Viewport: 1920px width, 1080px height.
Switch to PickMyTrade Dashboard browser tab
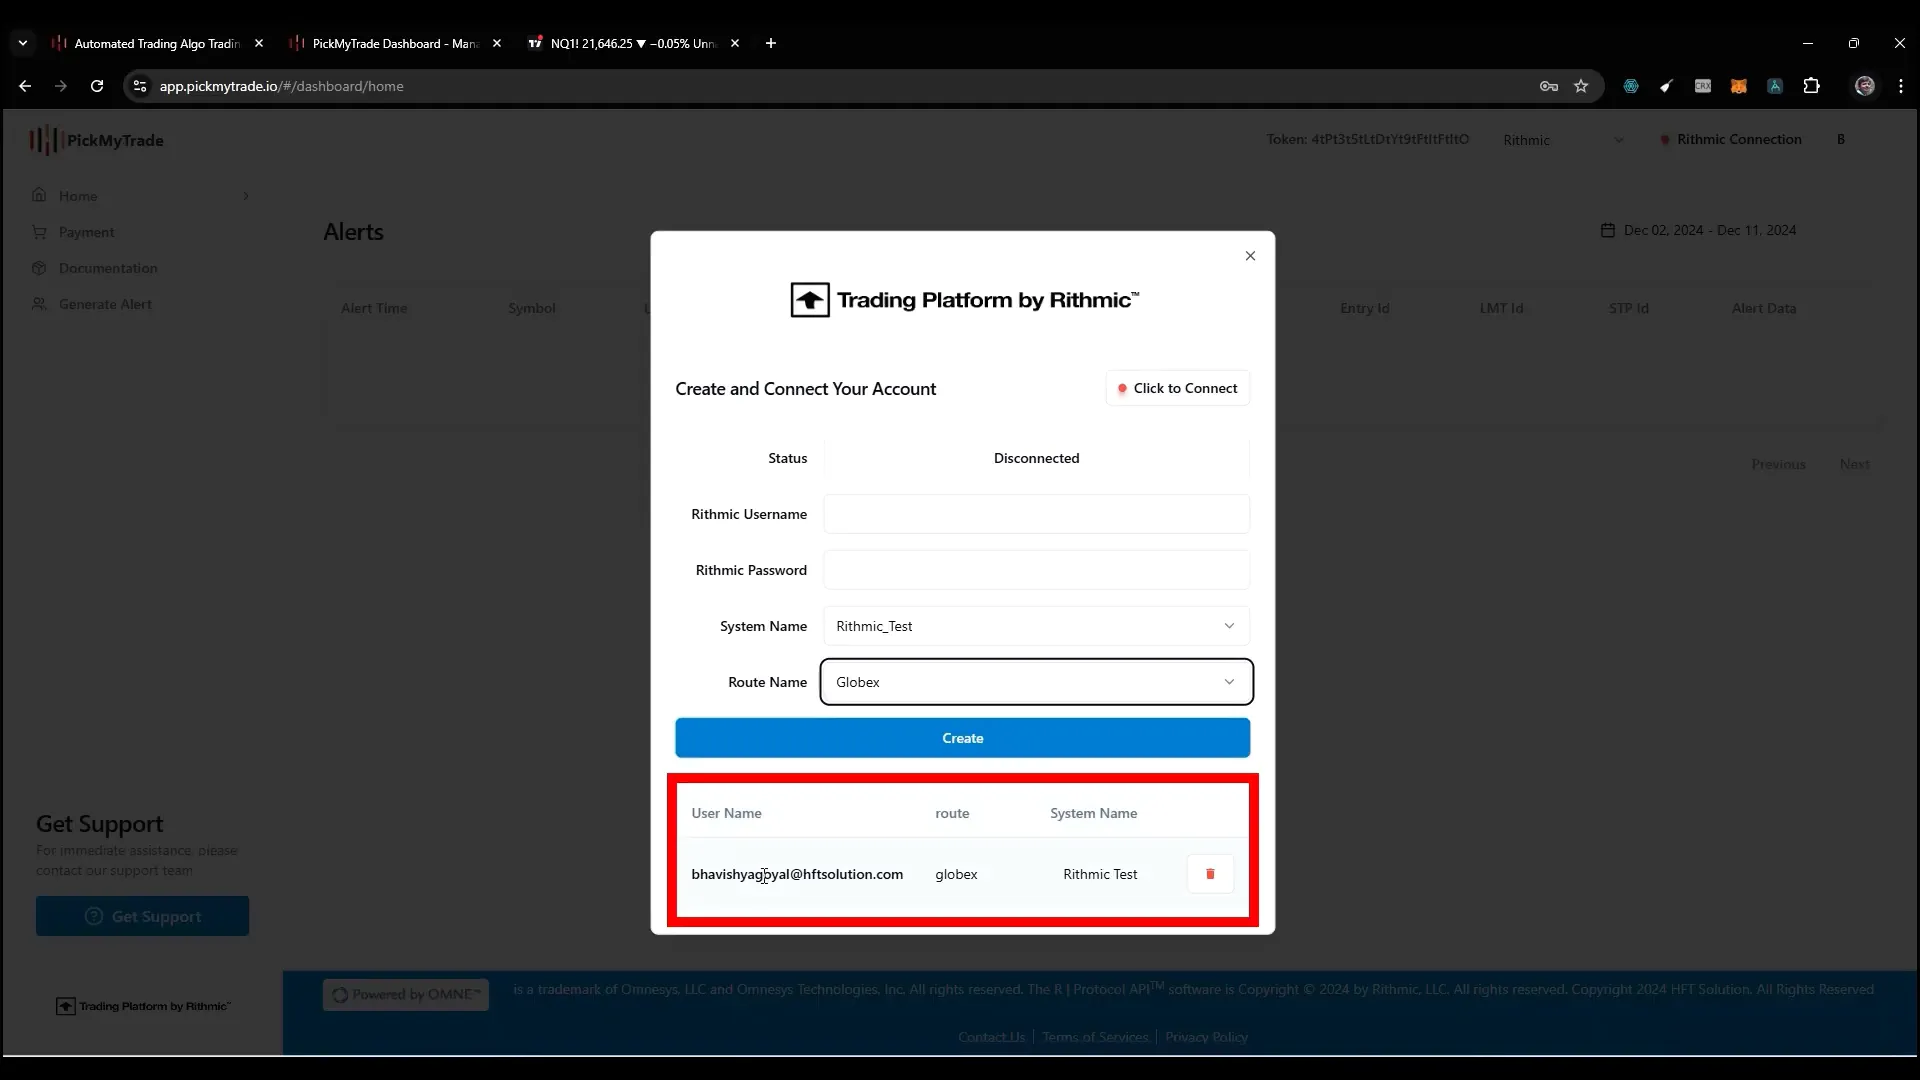tap(394, 43)
